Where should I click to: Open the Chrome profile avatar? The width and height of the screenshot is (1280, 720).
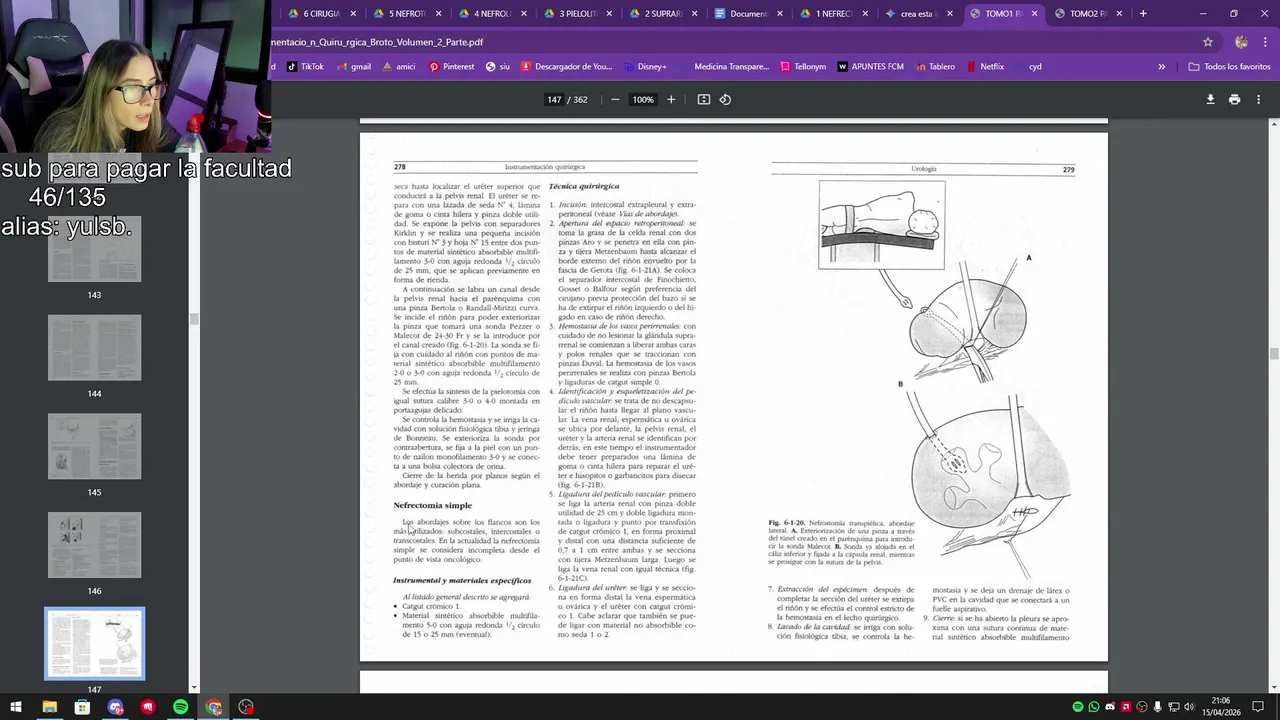(x=1241, y=42)
